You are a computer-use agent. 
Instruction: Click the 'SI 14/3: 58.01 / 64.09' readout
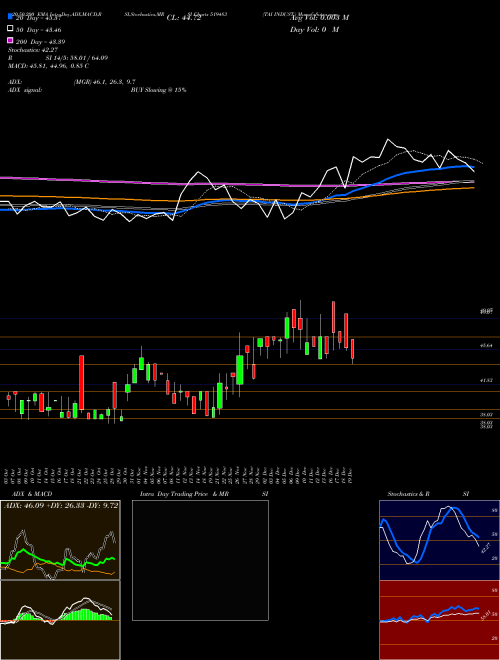tap(77, 58)
